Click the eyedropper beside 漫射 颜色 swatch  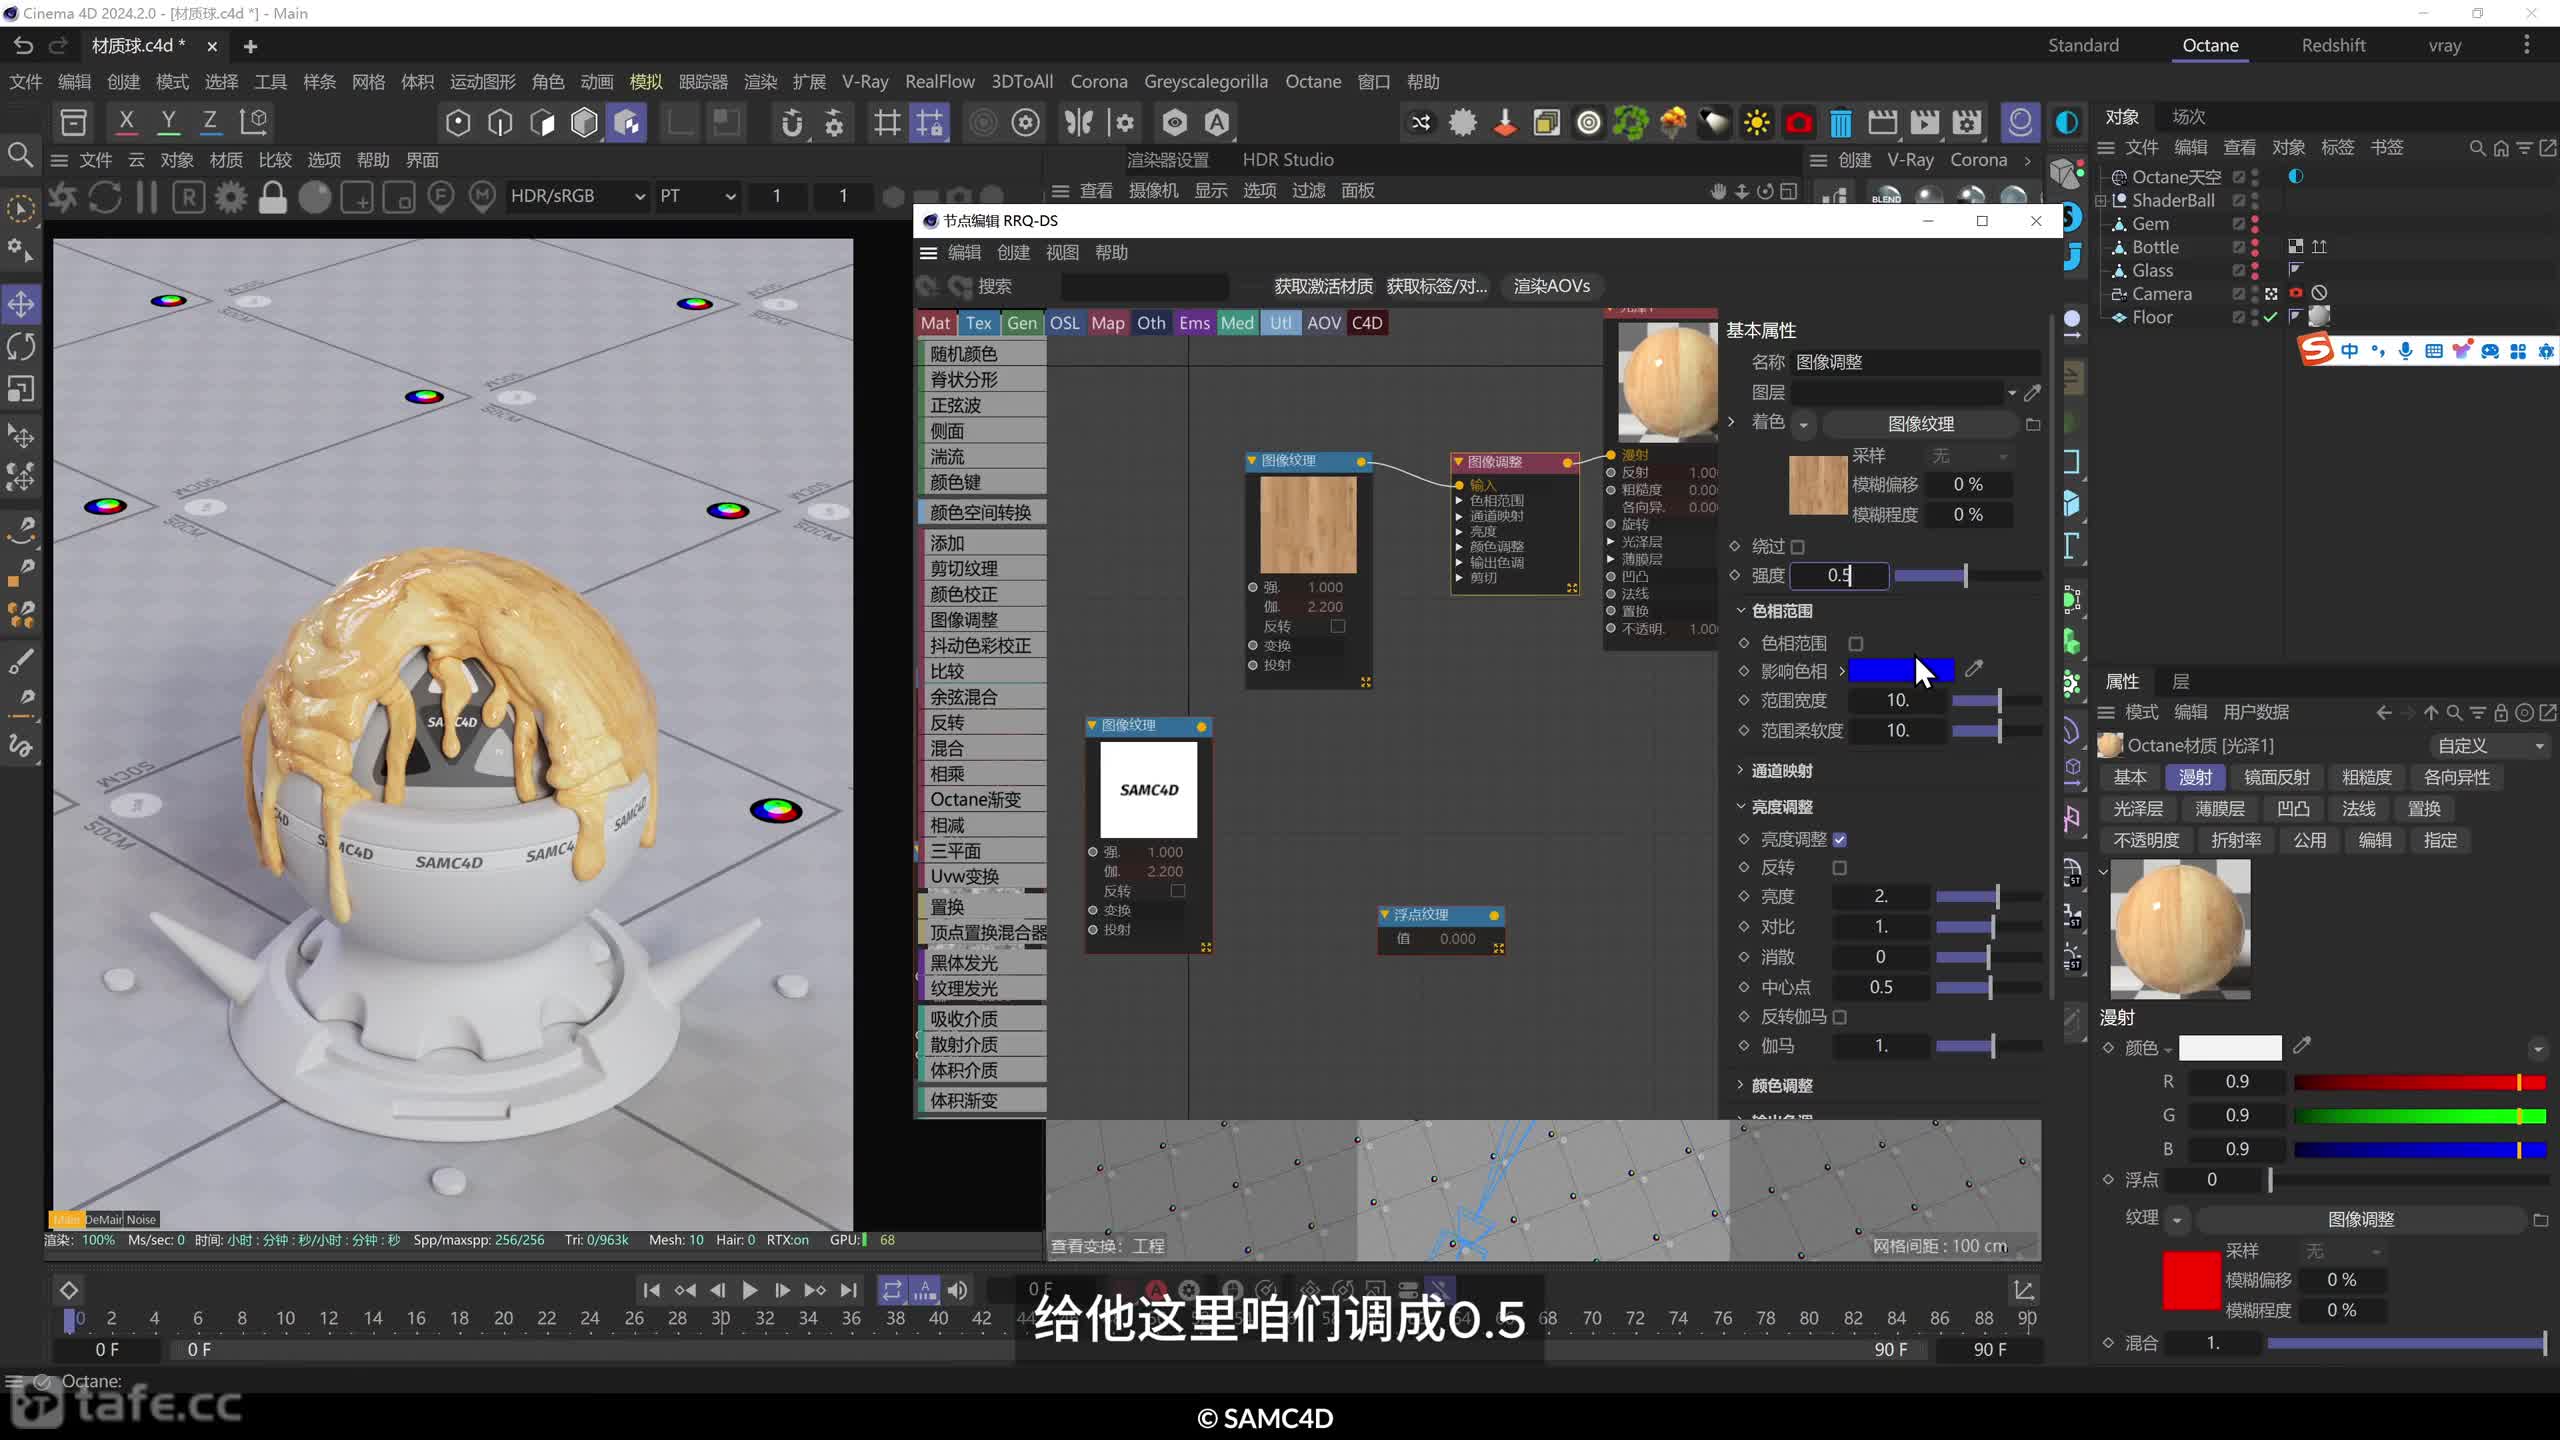click(x=2302, y=1046)
